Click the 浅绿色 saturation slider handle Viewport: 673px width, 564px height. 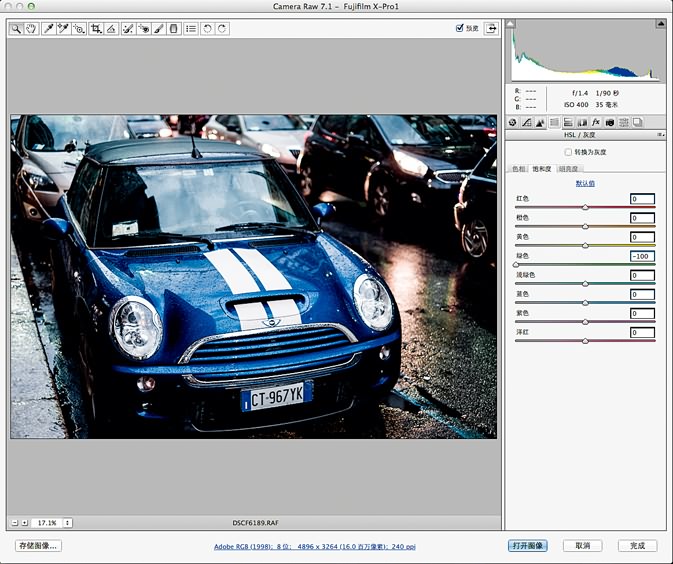tap(585, 284)
